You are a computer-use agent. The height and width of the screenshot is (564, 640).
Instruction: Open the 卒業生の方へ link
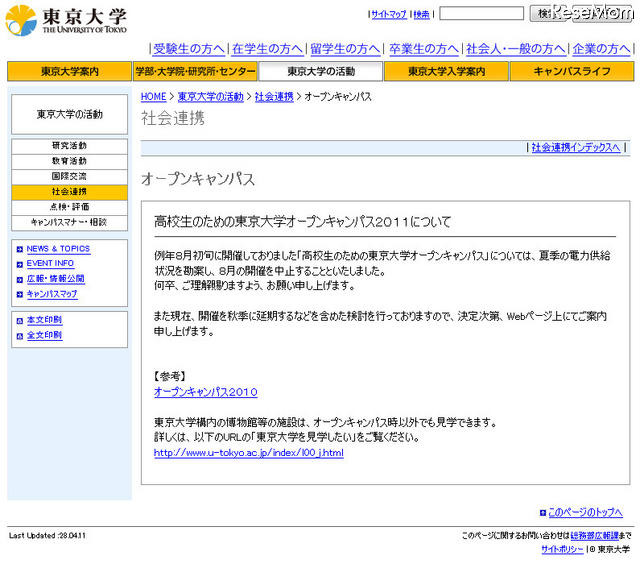tap(424, 49)
